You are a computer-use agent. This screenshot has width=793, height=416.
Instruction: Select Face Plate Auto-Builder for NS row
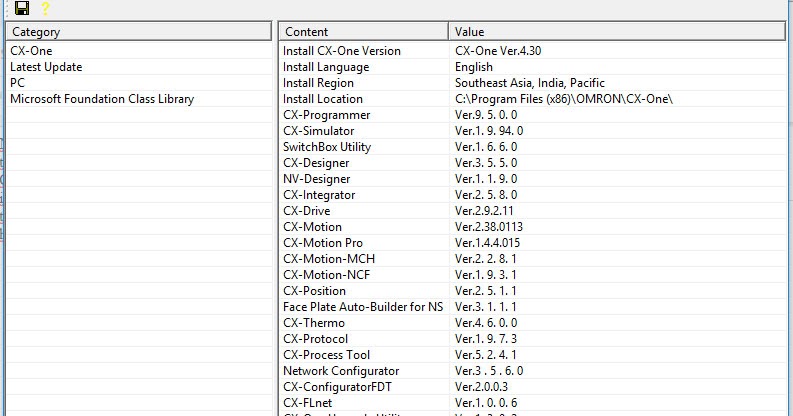533,307
